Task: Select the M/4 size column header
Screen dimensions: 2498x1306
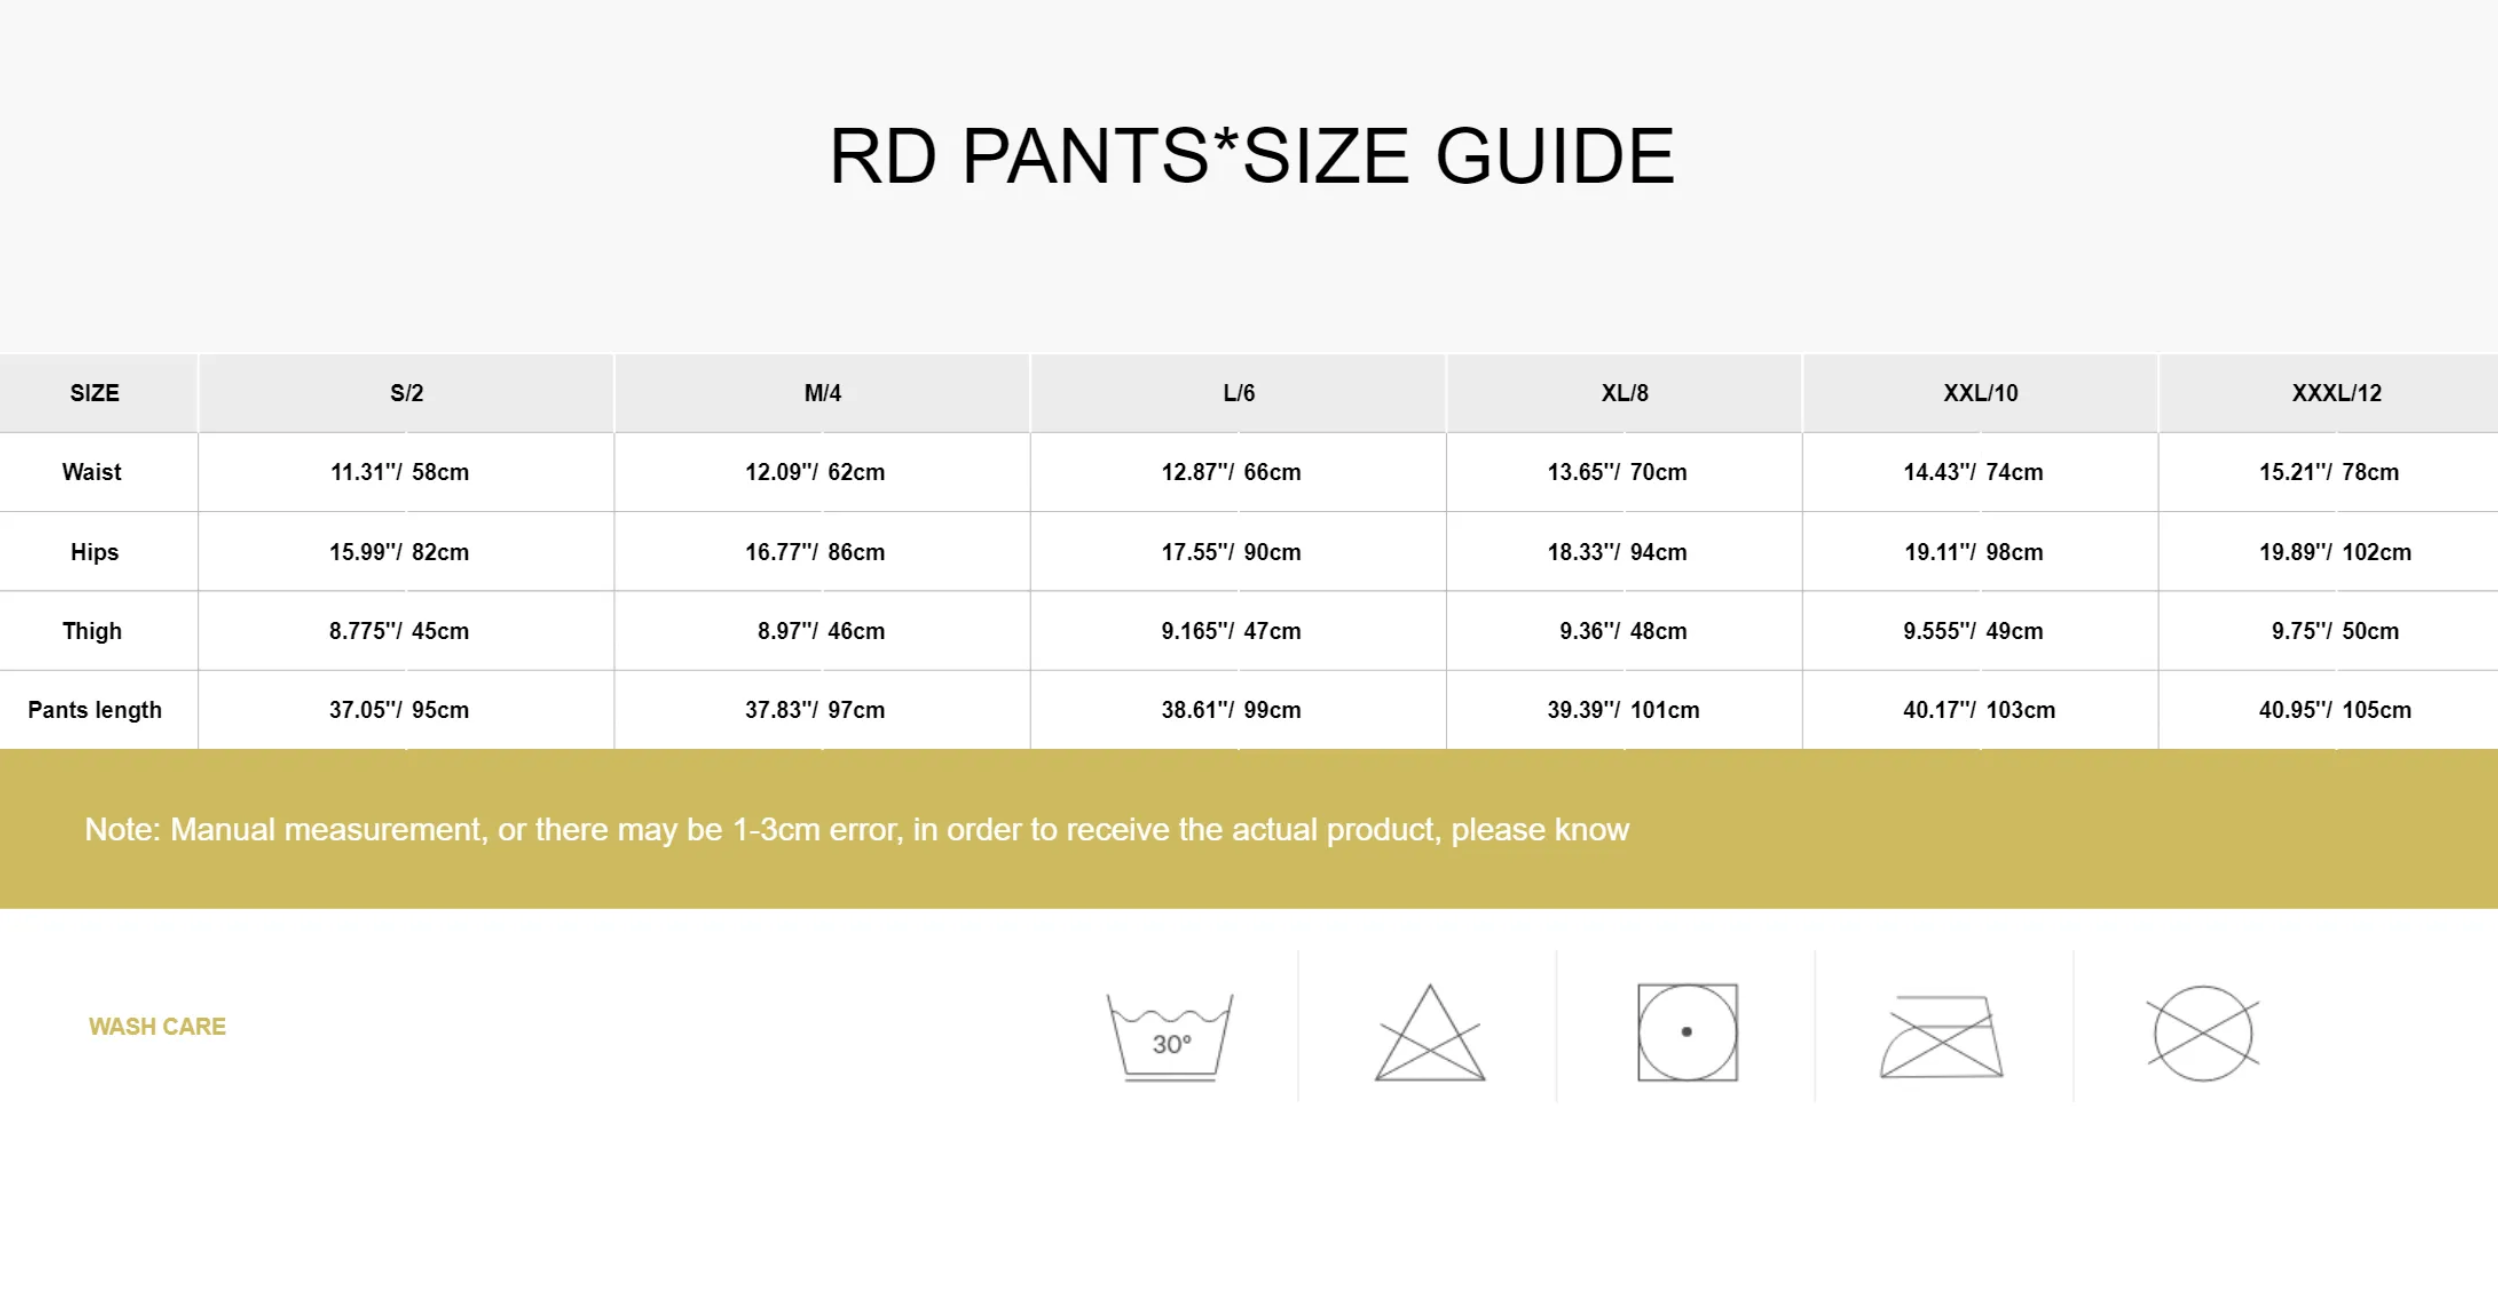Action: (x=822, y=393)
